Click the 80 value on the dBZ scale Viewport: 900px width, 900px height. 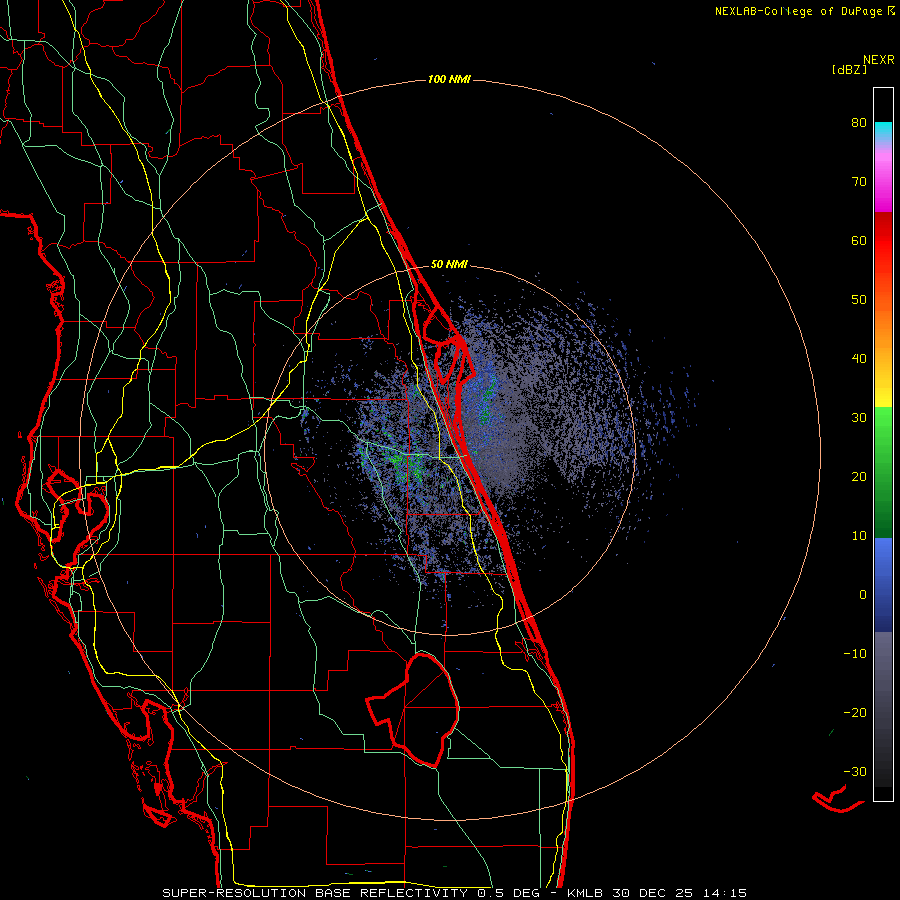(x=859, y=123)
